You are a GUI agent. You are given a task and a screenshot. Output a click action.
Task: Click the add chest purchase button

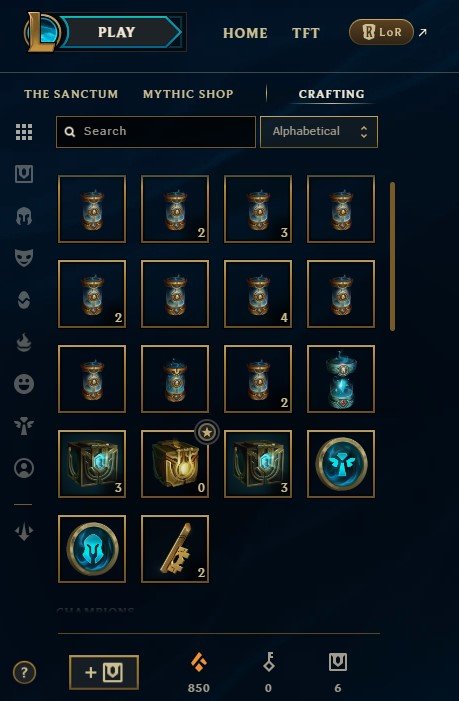104,672
